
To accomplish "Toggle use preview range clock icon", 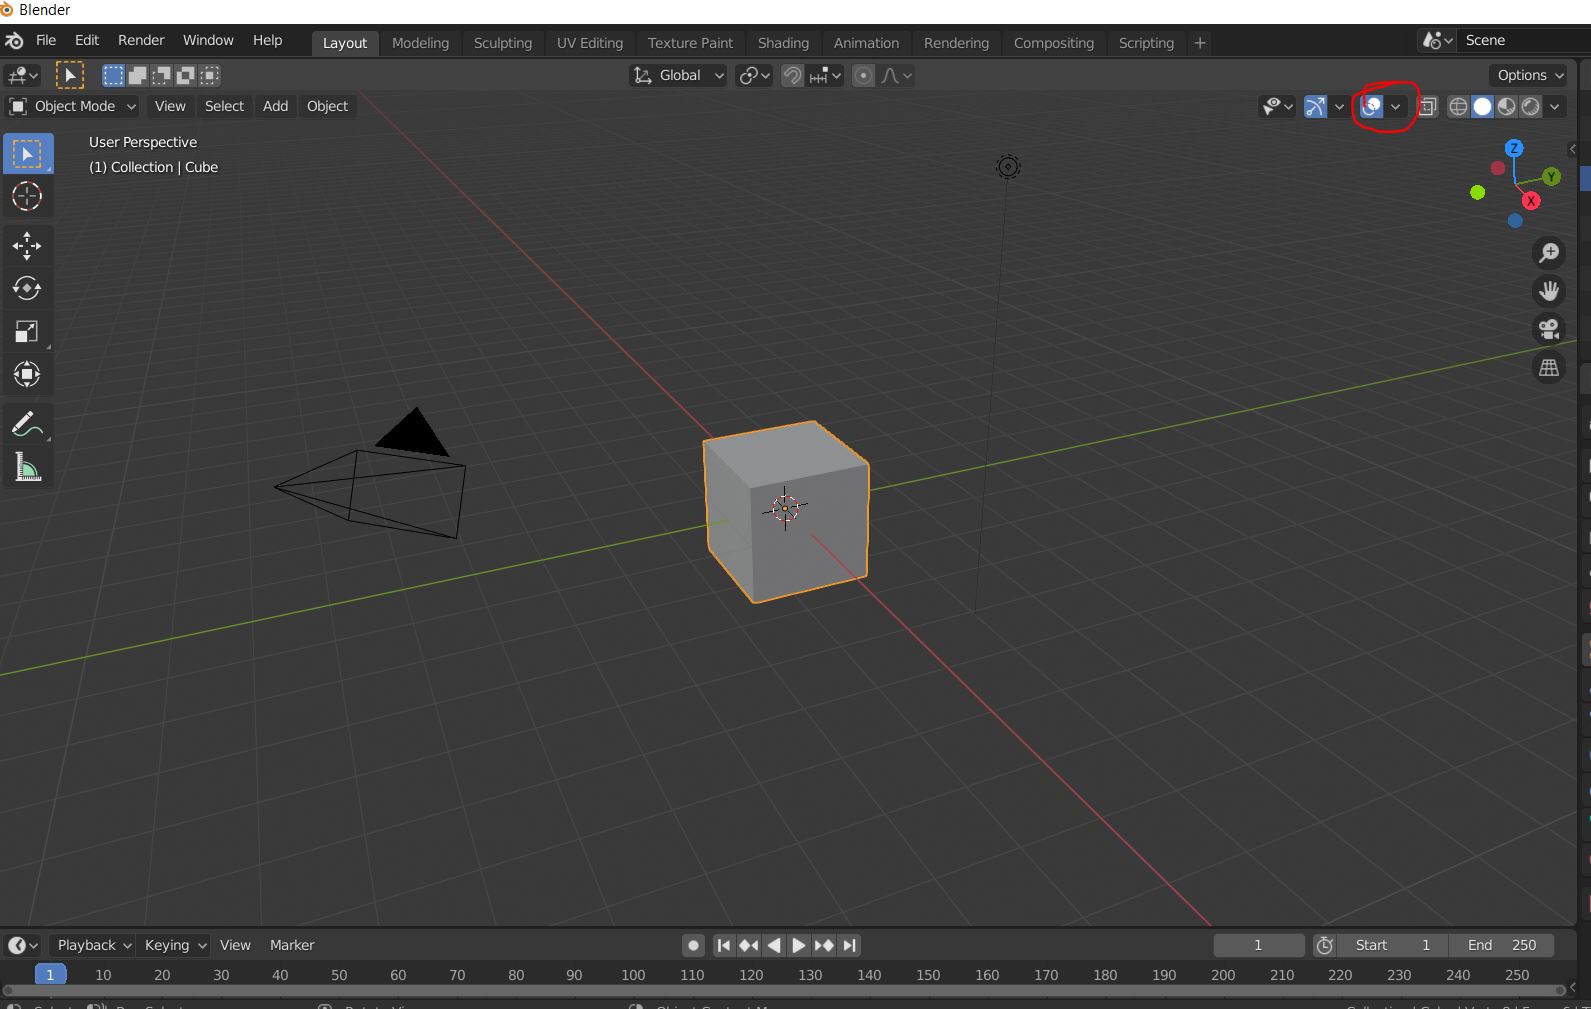I will (1325, 945).
